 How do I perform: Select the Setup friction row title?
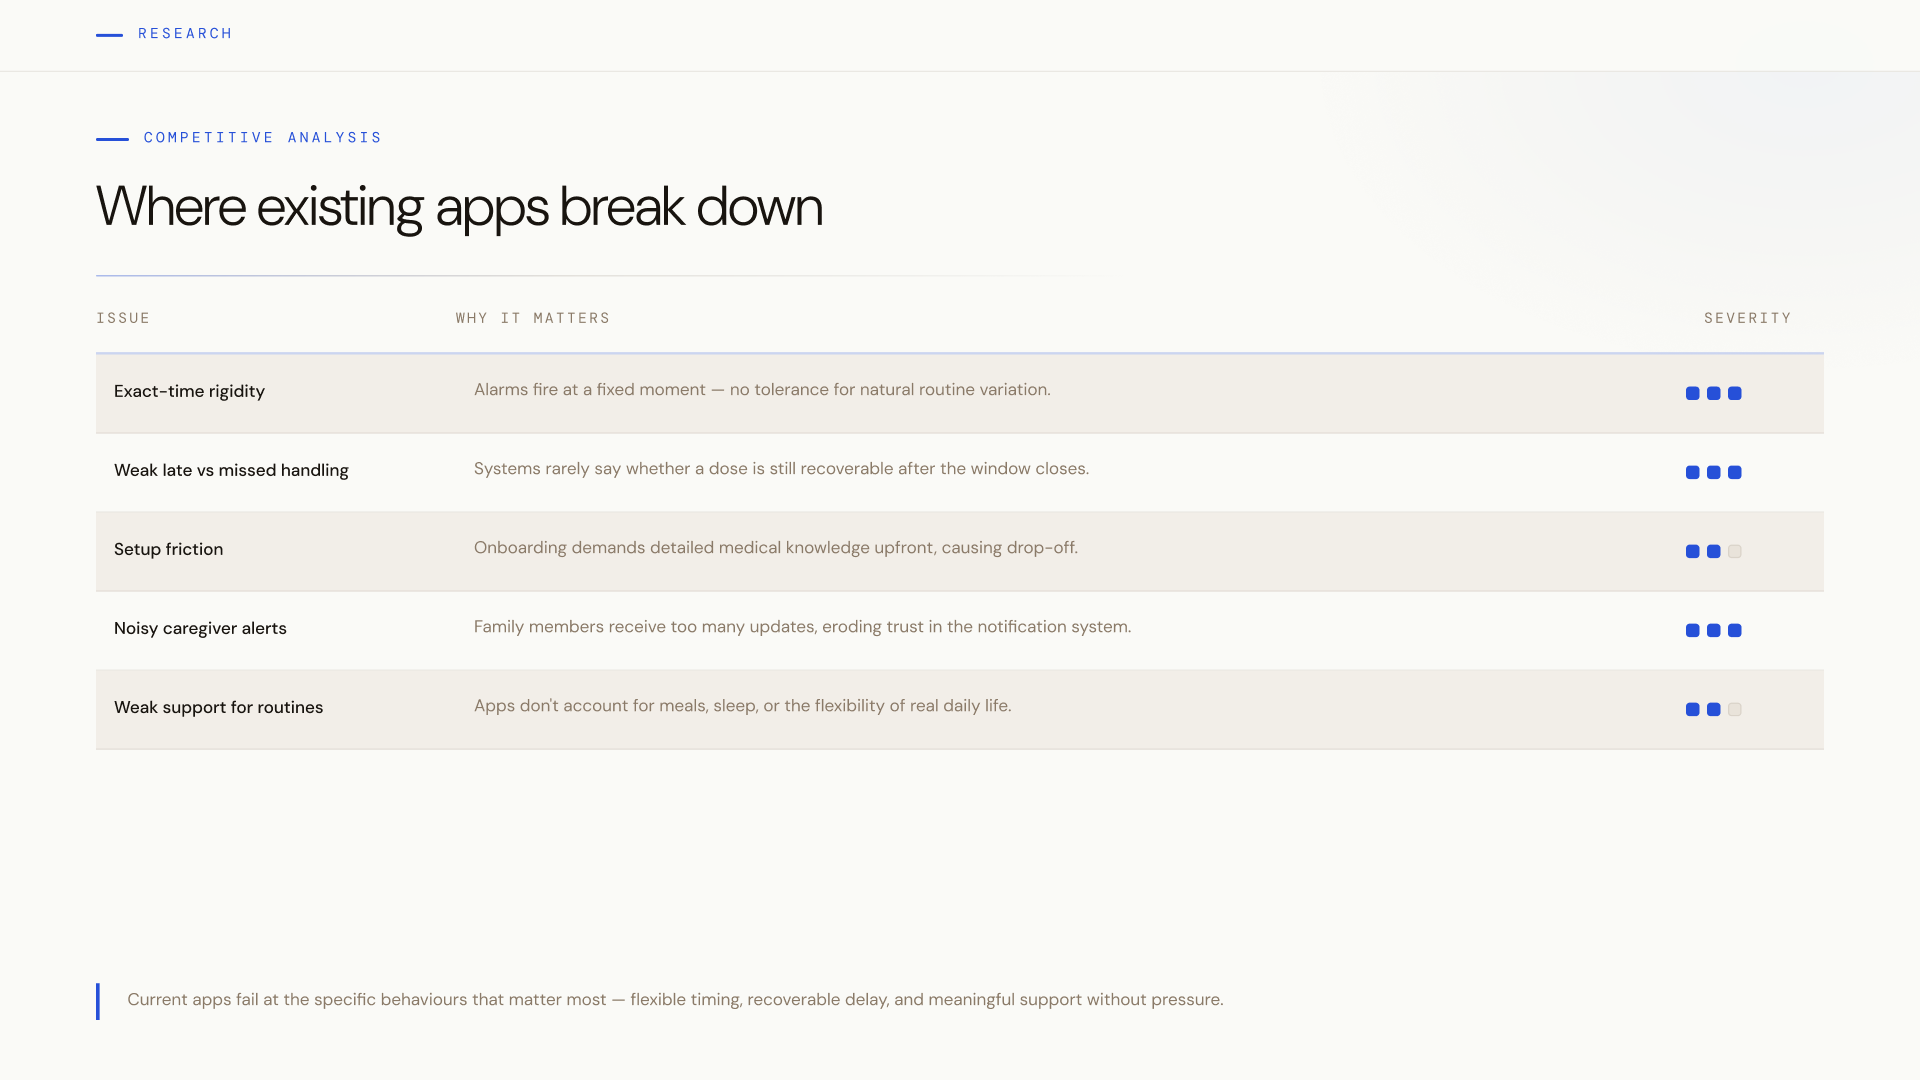[168, 549]
